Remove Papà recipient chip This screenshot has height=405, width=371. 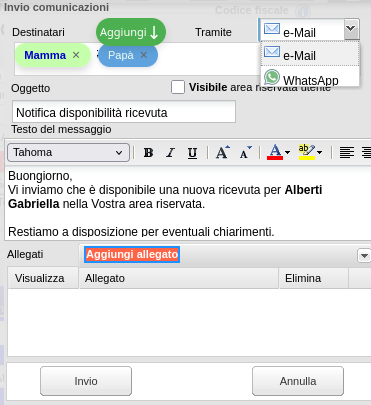(x=144, y=55)
